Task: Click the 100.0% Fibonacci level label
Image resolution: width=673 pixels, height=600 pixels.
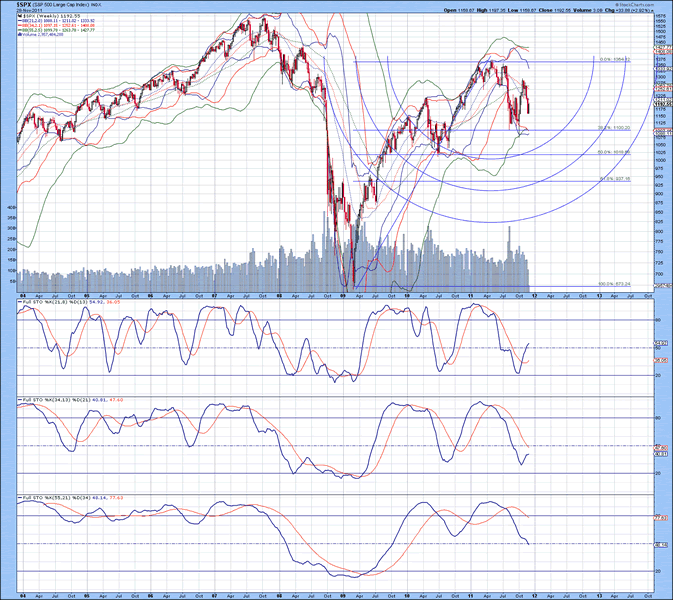Action: coord(614,284)
